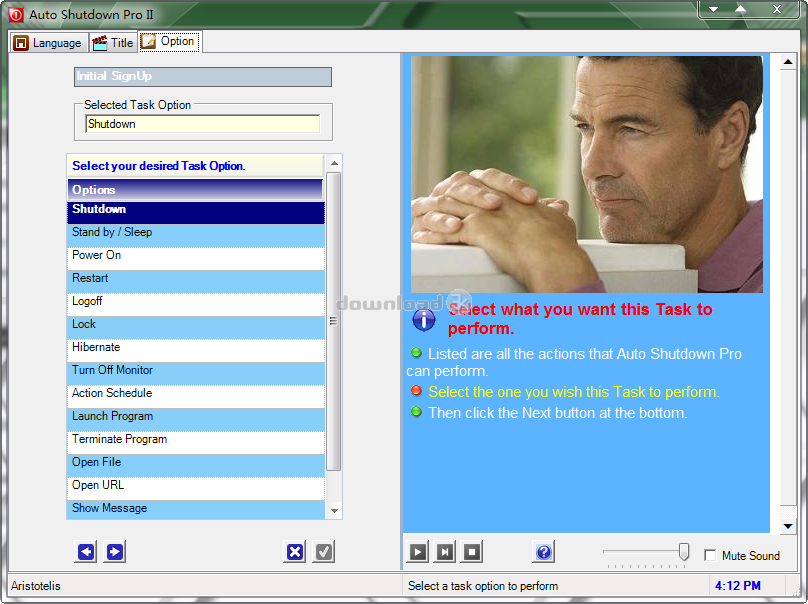Click Aristotelis in the status bar
Viewport: 808px width, 604px height.
[36, 586]
